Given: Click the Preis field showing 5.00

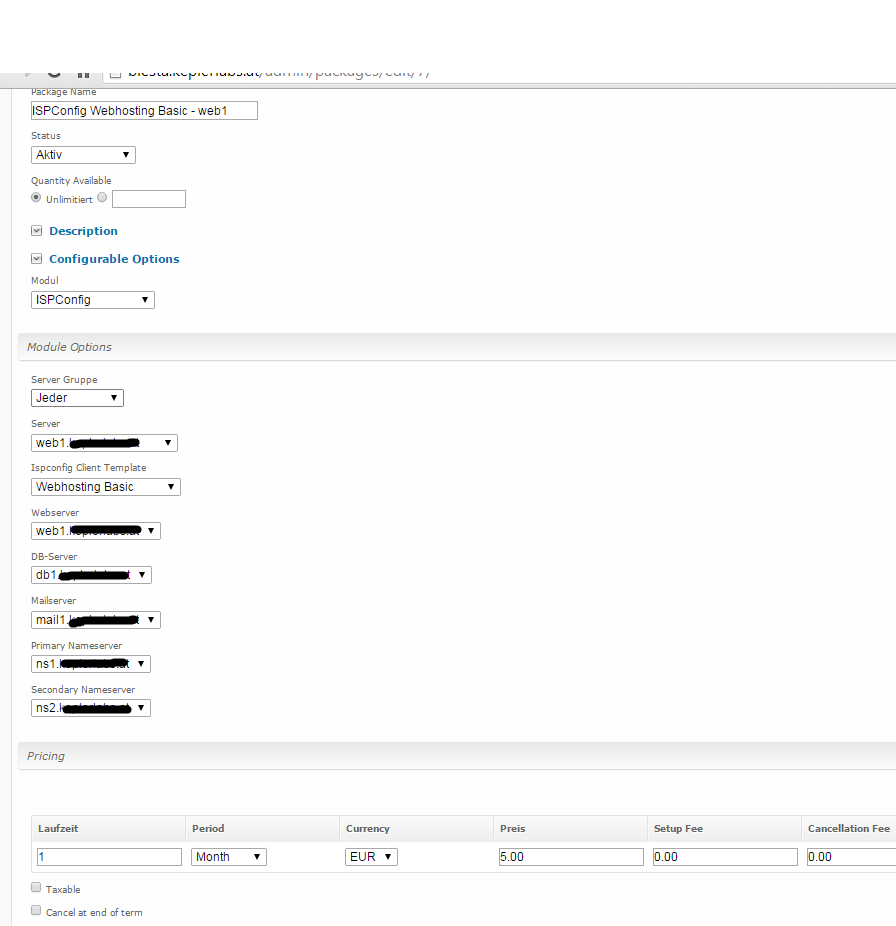Looking at the screenshot, I should pyautogui.click(x=571, y=857).
